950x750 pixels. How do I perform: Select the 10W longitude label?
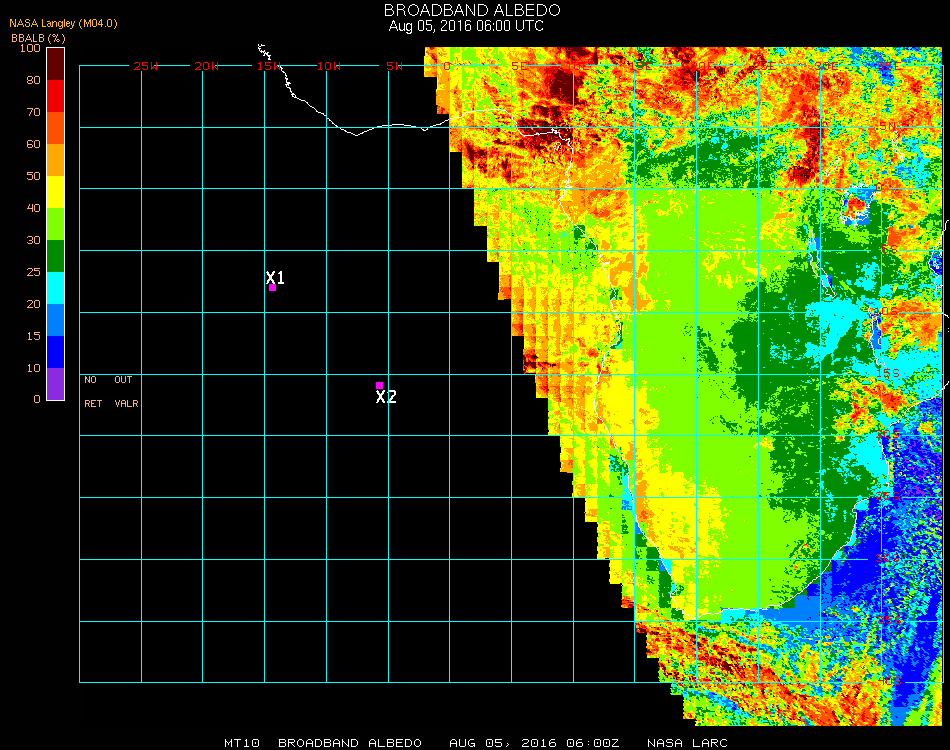point(330,66)
